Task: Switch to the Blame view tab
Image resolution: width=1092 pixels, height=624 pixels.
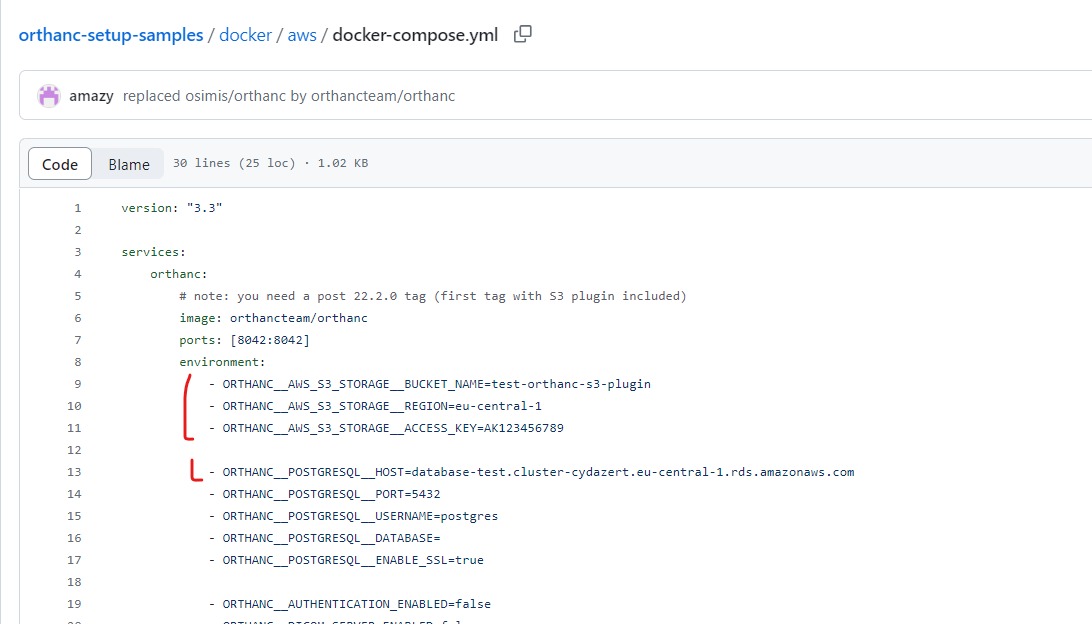Action: point(129,164)
